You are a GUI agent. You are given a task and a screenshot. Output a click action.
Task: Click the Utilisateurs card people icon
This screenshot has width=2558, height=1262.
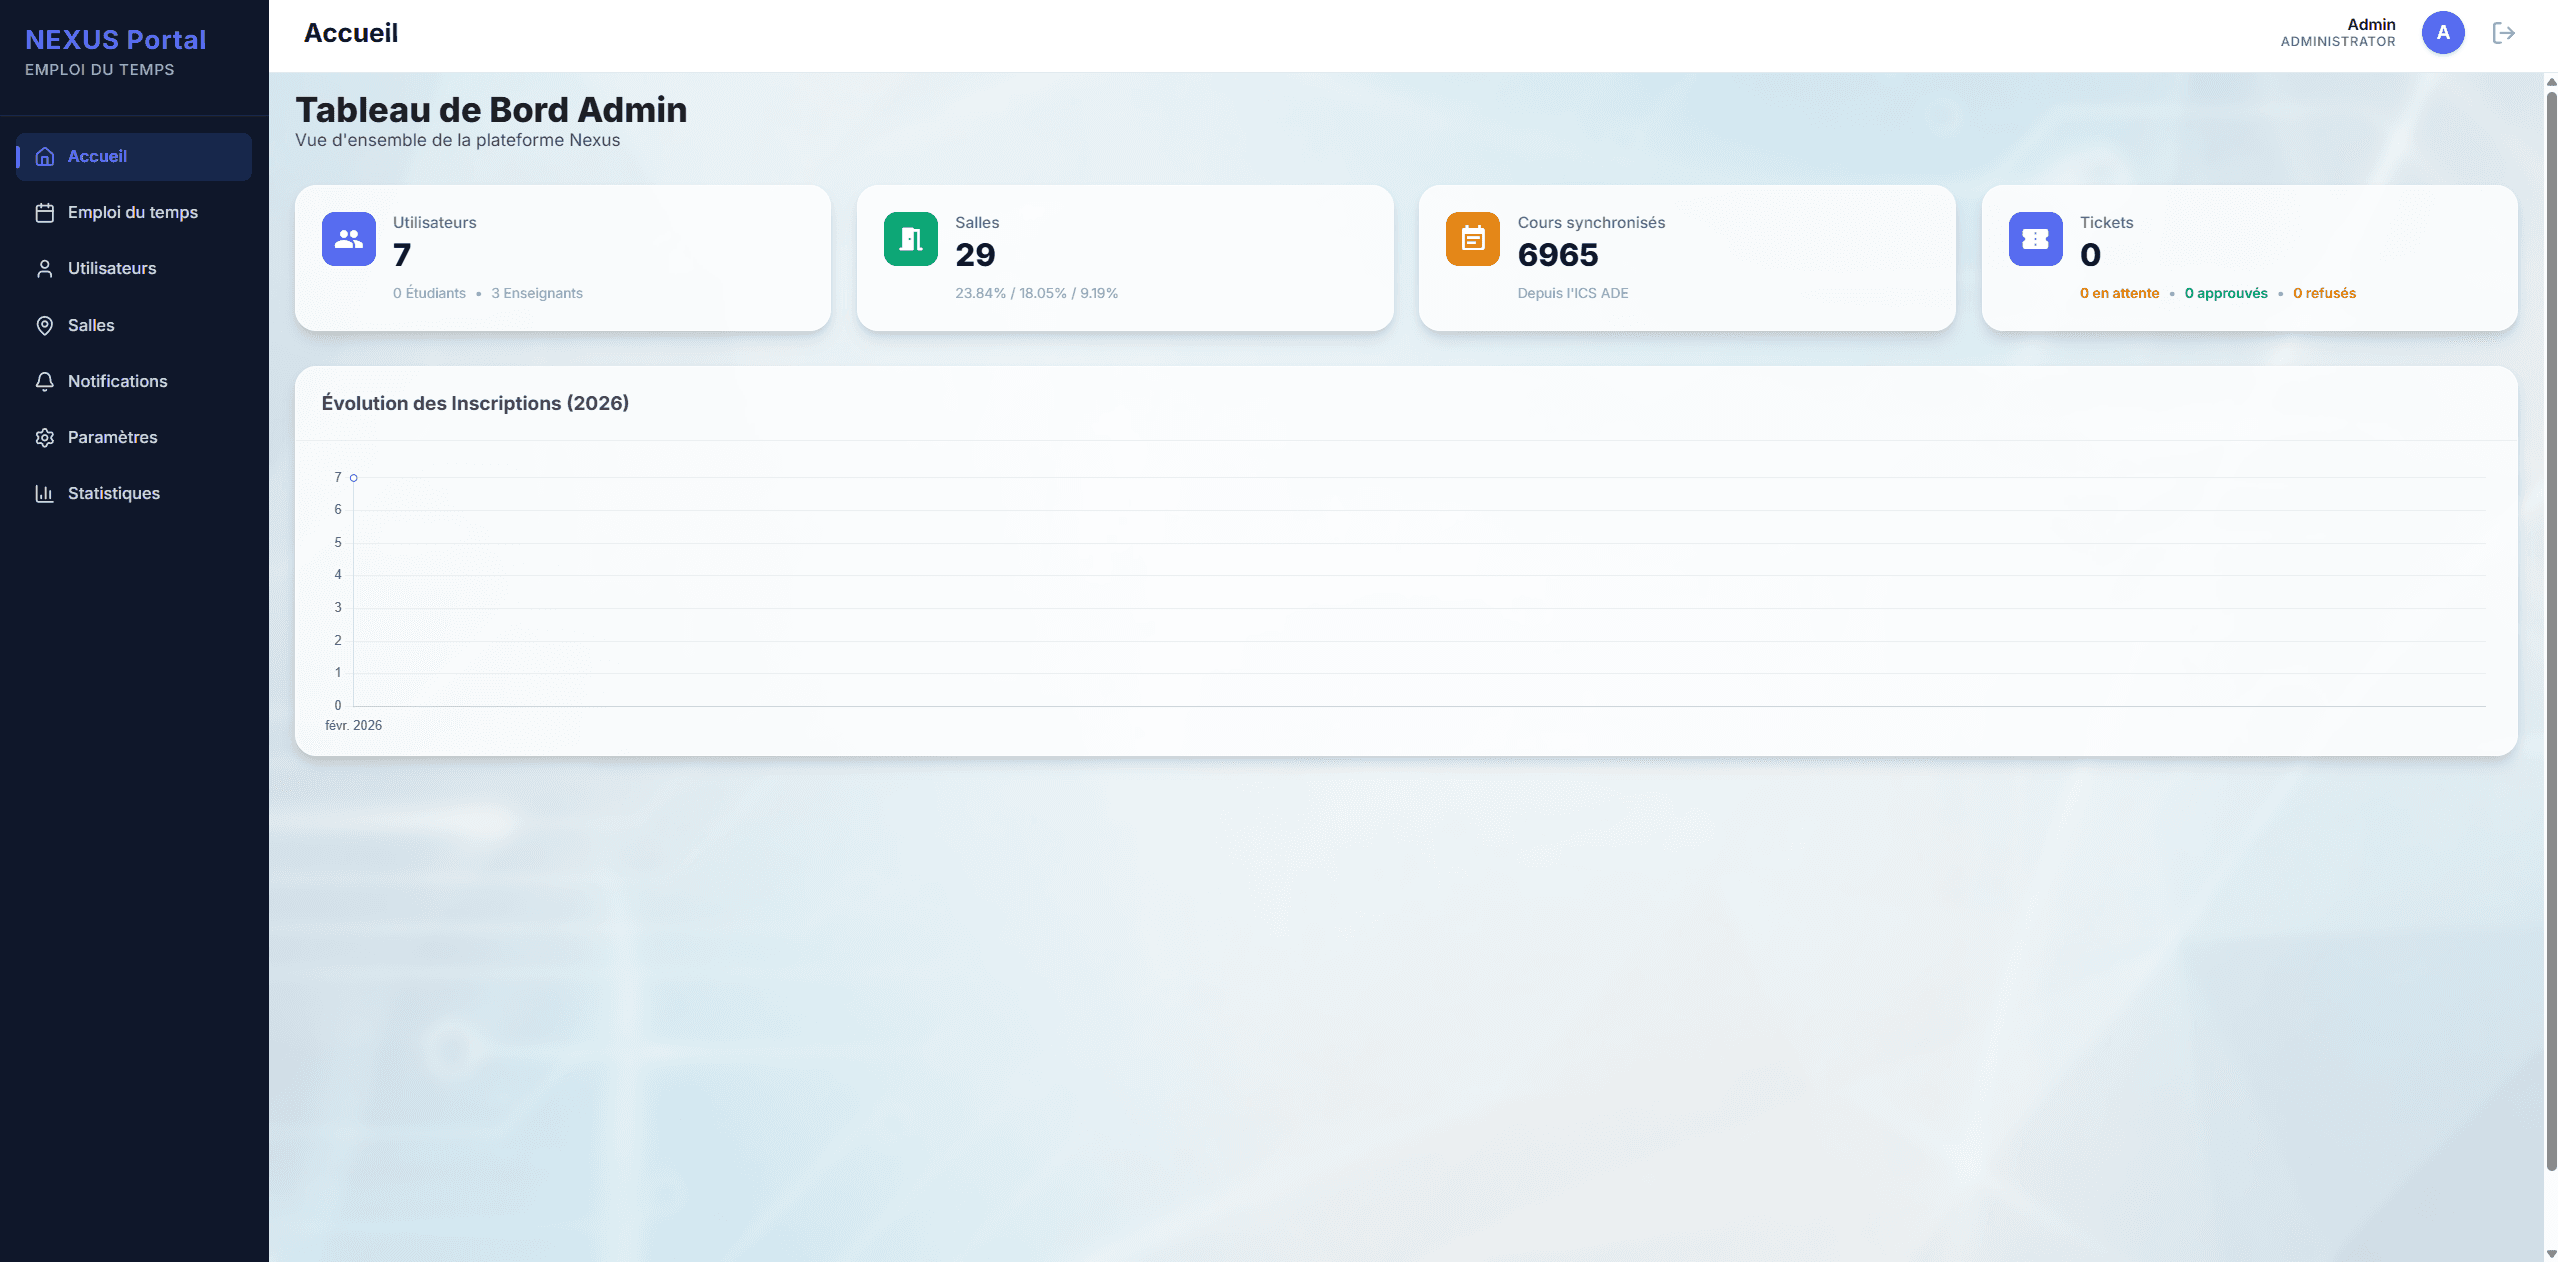coord(348,239)
